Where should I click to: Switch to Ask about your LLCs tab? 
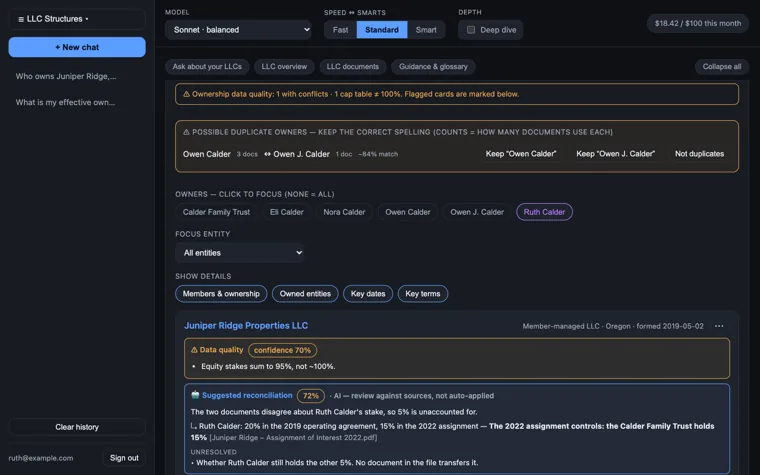pos(207,66)
